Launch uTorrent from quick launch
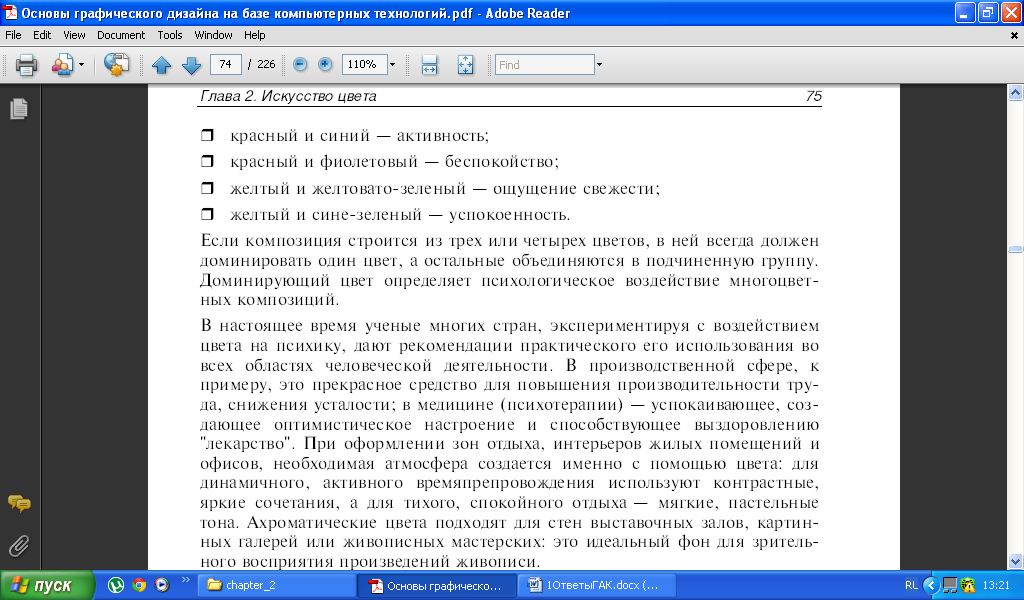This screenshot has height=600, width=1024. pos(116,585)
